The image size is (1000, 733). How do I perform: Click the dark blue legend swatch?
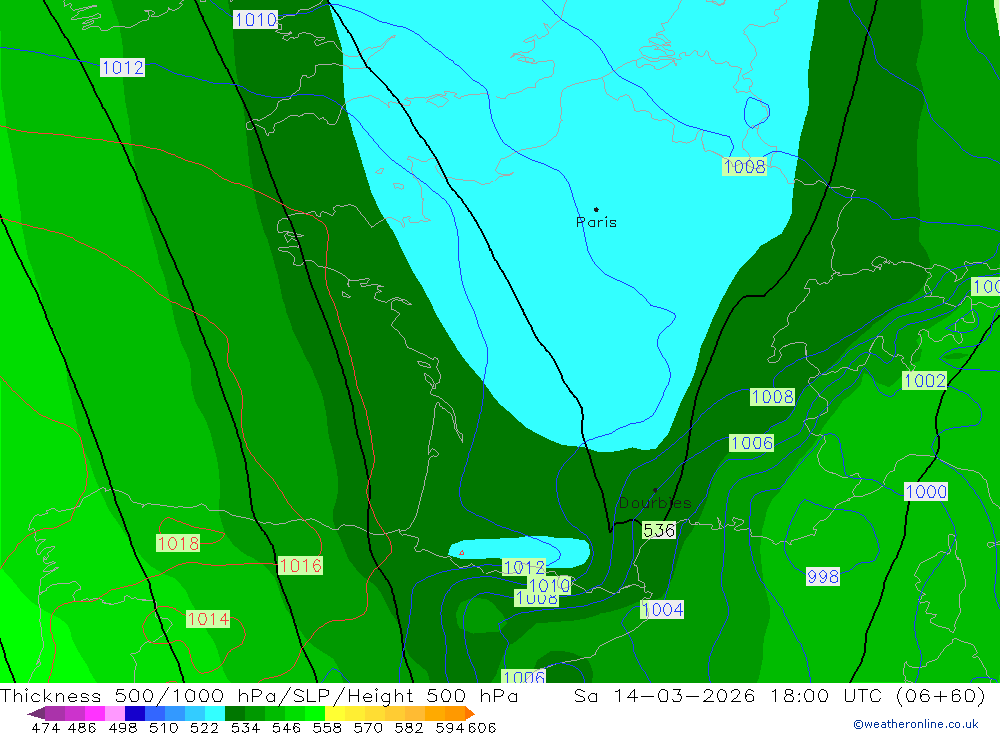coord(135,713)
